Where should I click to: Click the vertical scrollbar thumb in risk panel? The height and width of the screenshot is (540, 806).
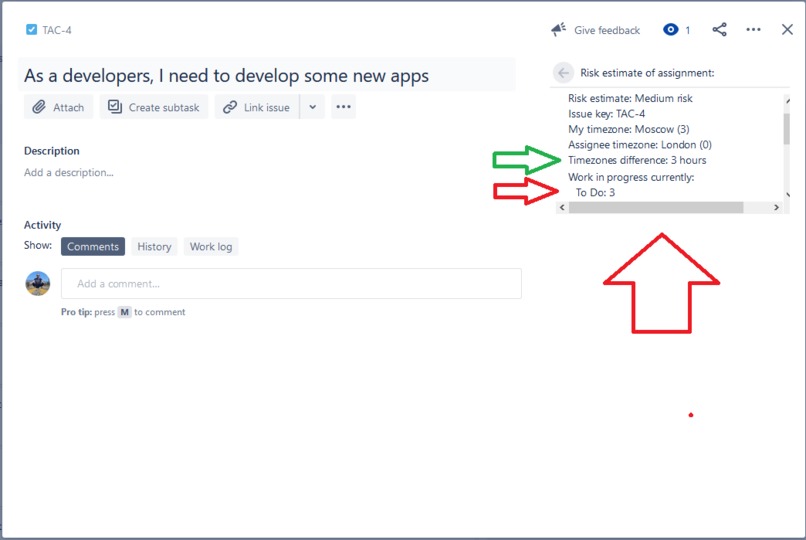click(786, 129)
